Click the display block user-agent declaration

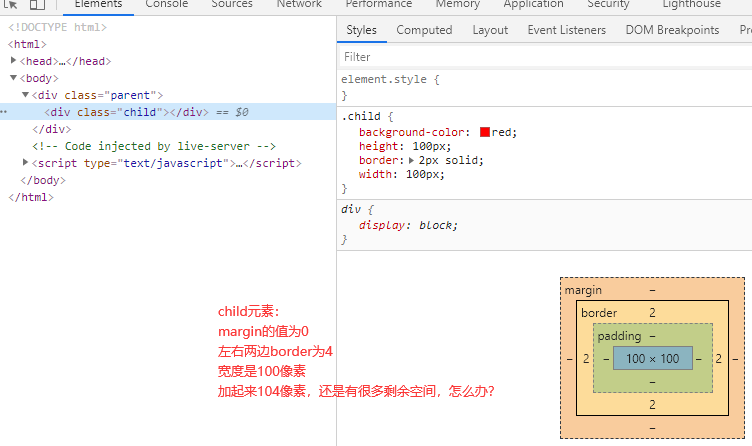408,225
